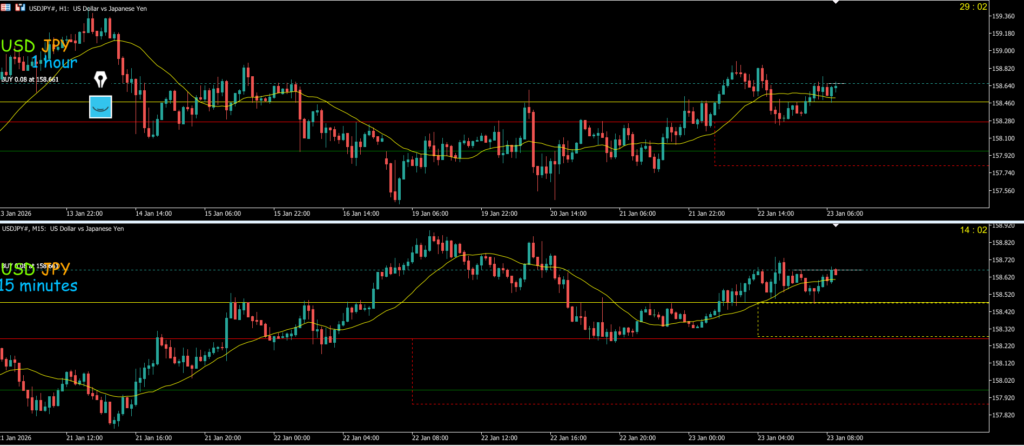Click the 14:02 timer on the M15 chart
Screen dimensions: 1024x446
(973, 230)
